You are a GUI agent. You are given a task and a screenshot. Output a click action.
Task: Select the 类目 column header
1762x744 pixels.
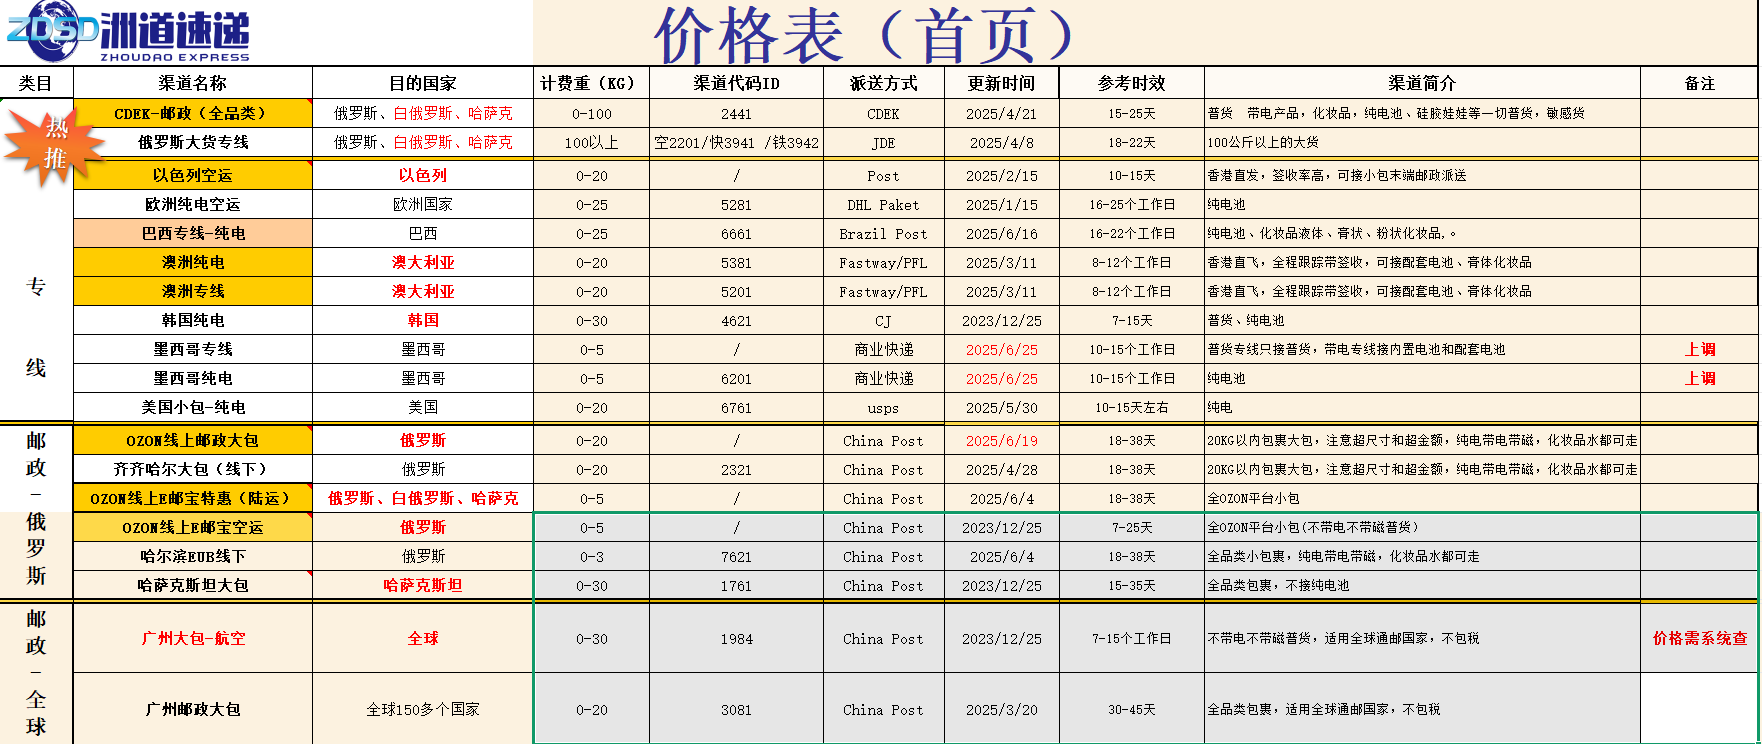click(36, 83)
